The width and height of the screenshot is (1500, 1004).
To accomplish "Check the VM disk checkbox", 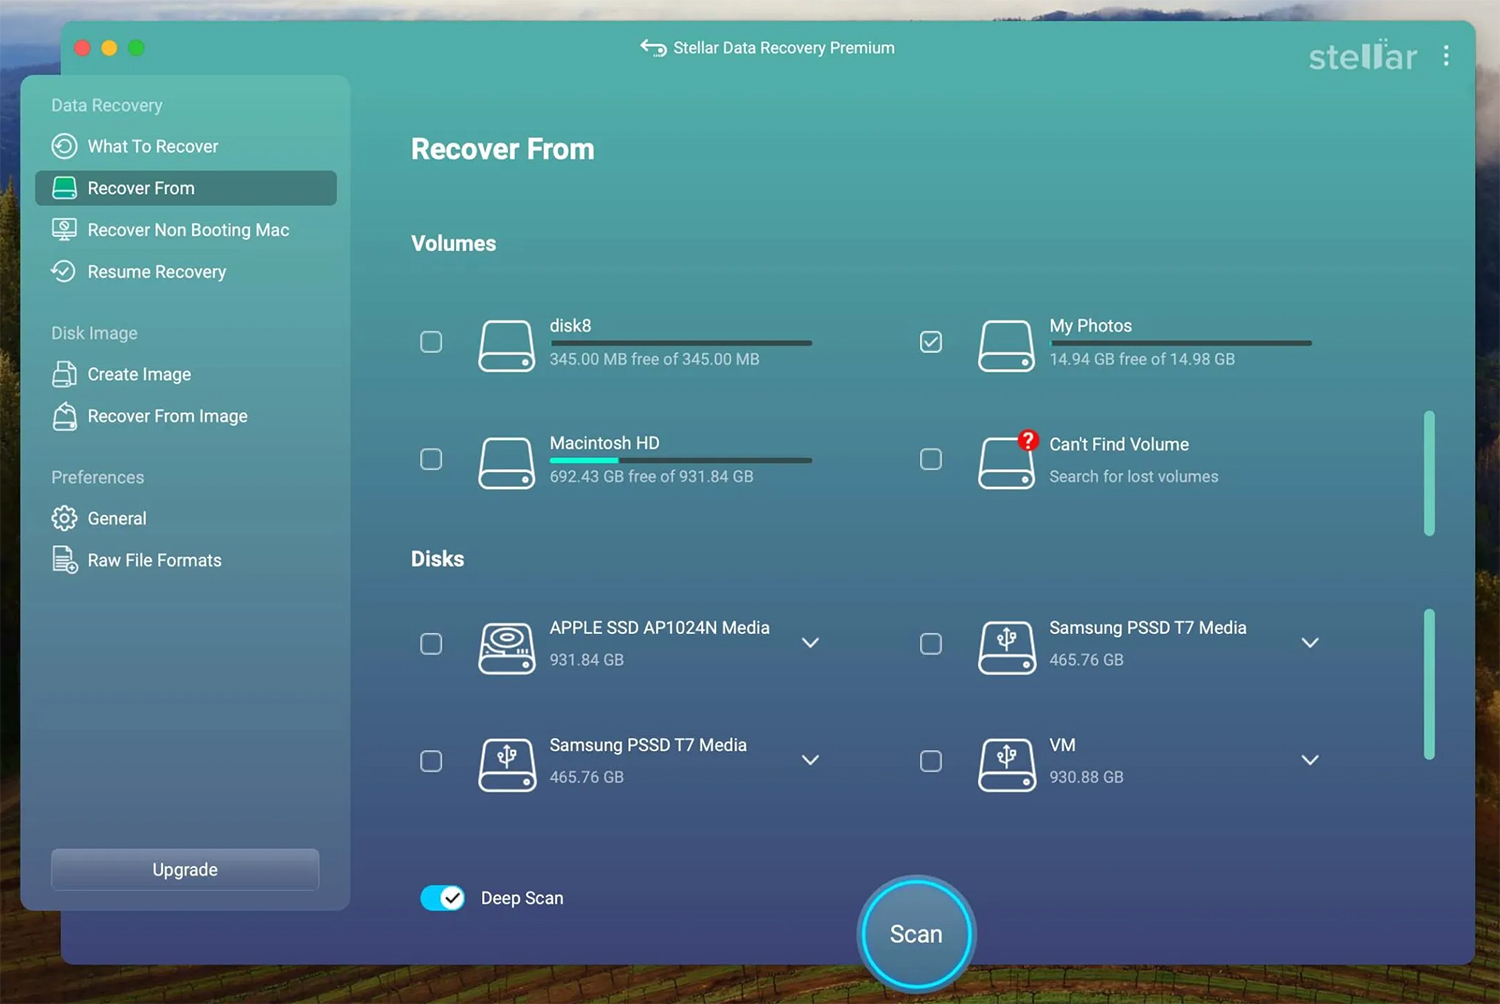I will (x=931, y=761).
